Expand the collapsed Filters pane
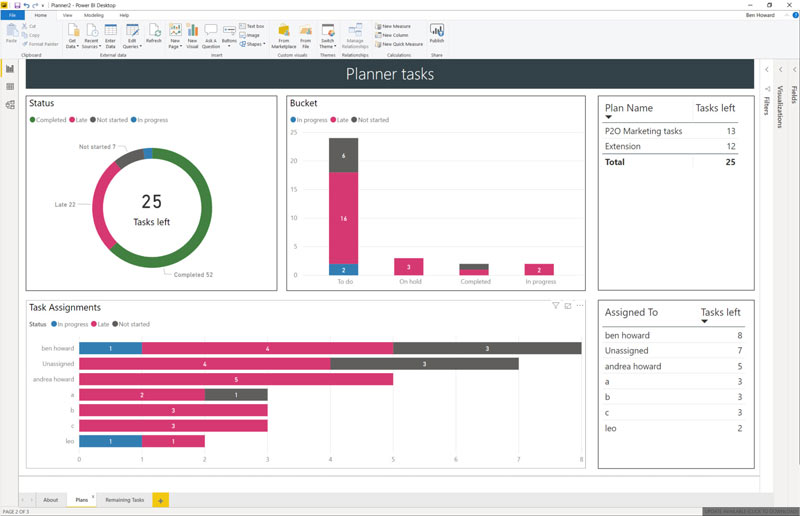This screenshot has height=516, width=800. click(766, 69)
